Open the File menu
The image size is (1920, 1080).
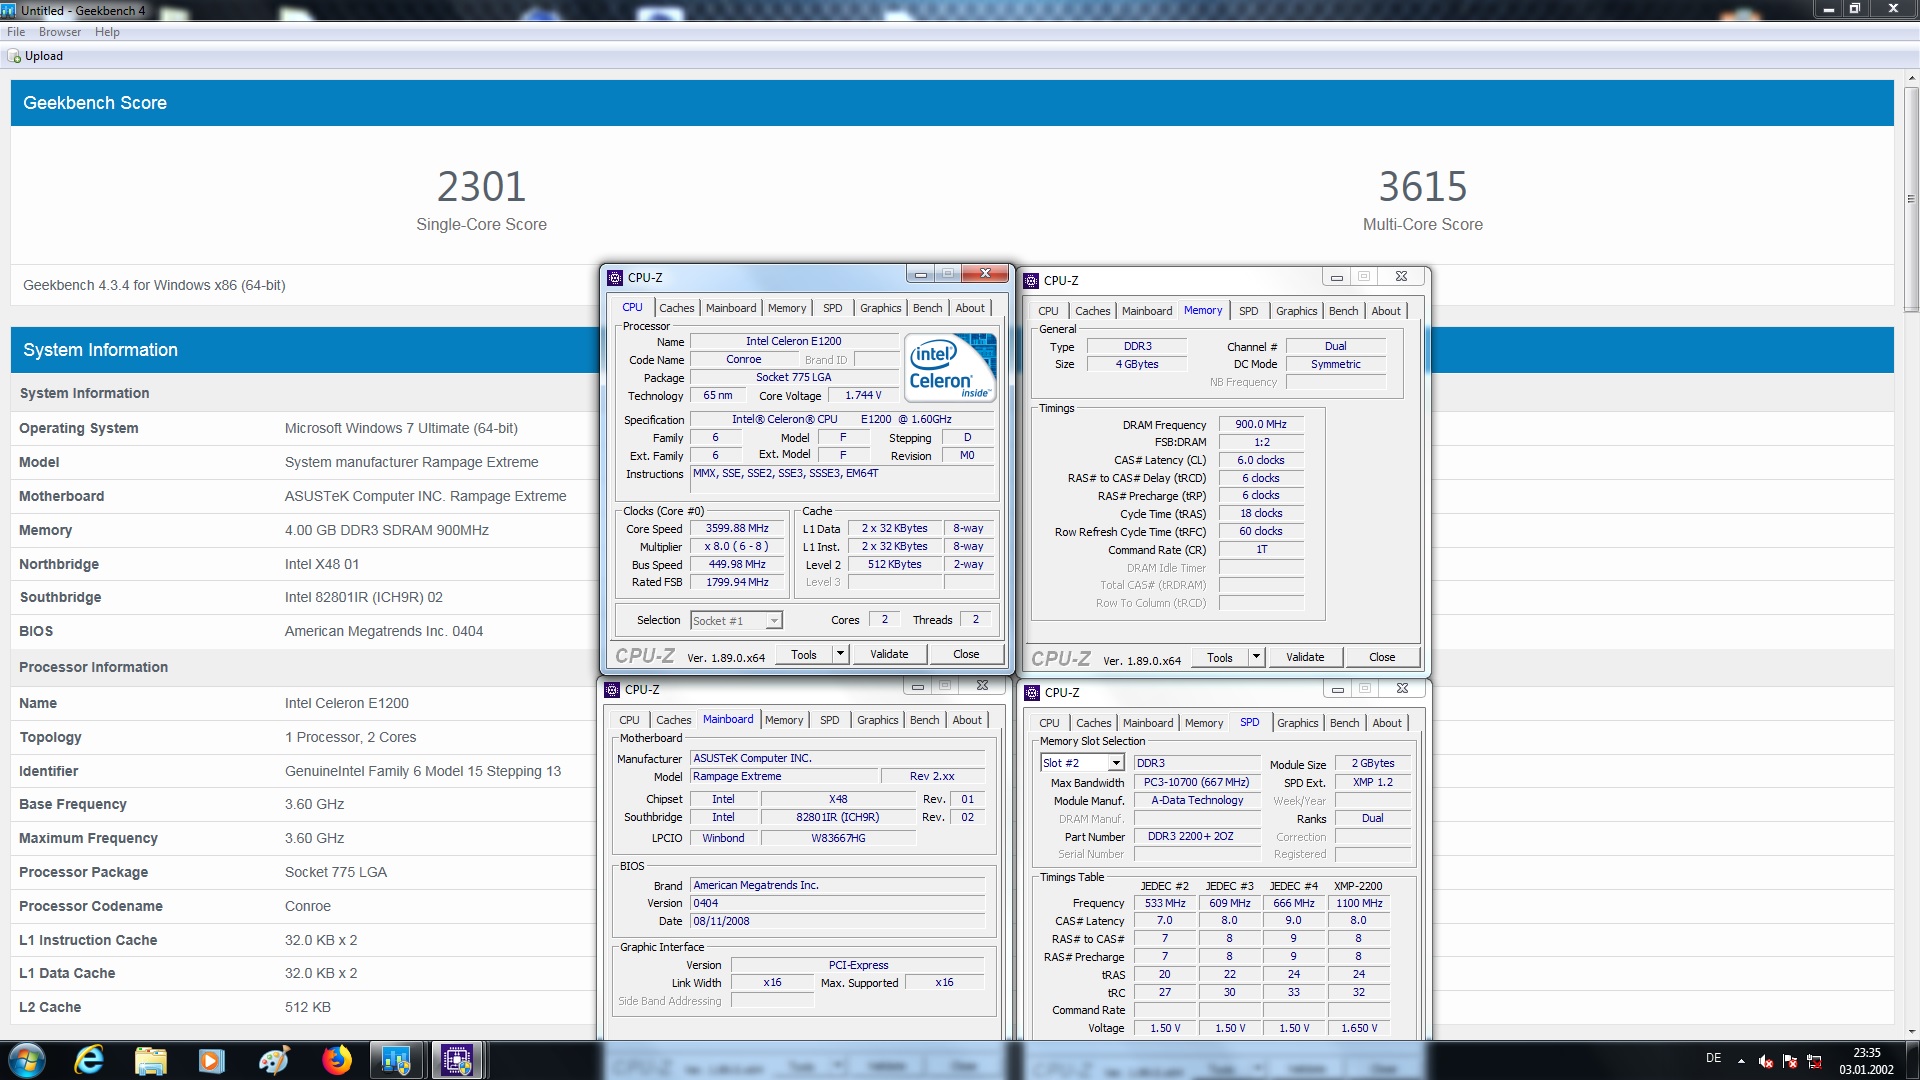[x=16, y=32]
